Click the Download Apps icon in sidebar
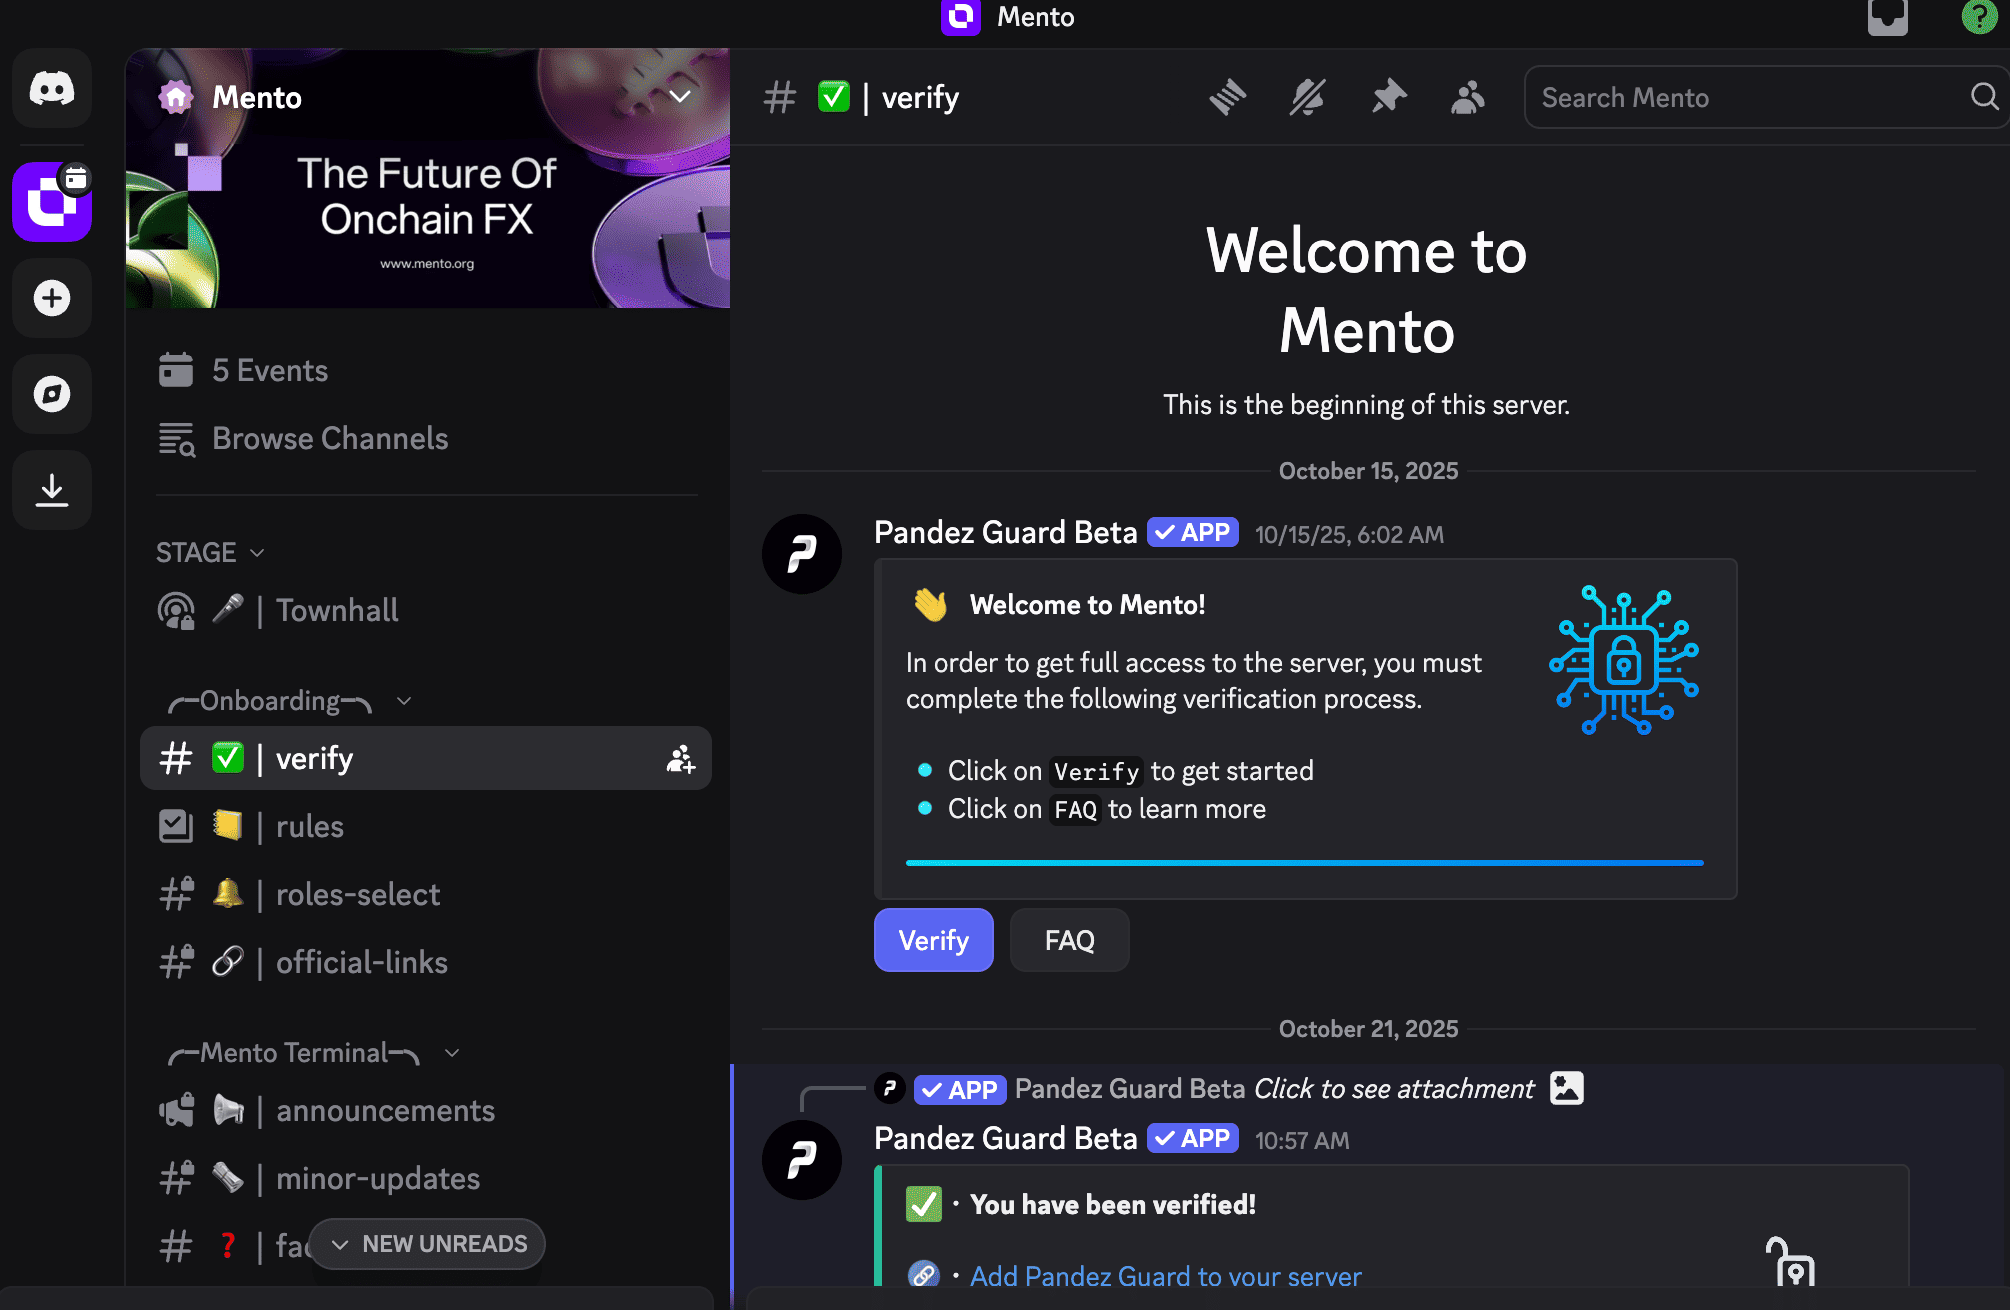The image size is (2010, 1310). pyautogui.click(x=51, y=490)
